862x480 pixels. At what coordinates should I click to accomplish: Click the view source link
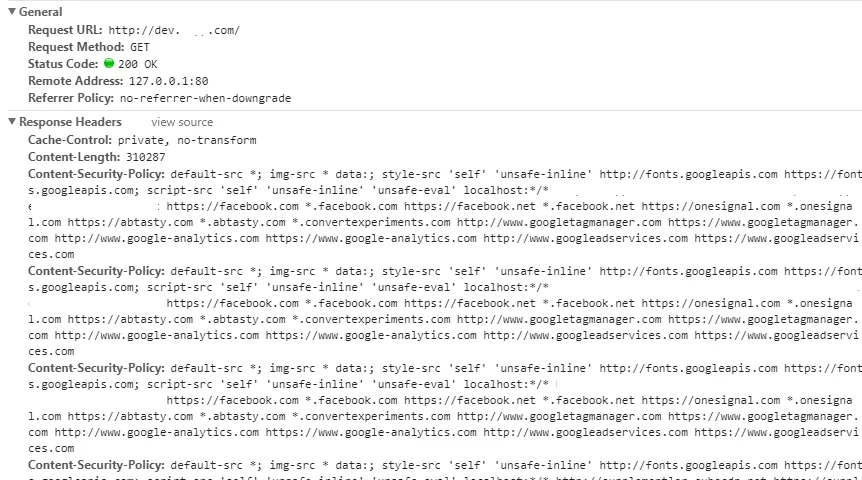[x=182, y=122]
